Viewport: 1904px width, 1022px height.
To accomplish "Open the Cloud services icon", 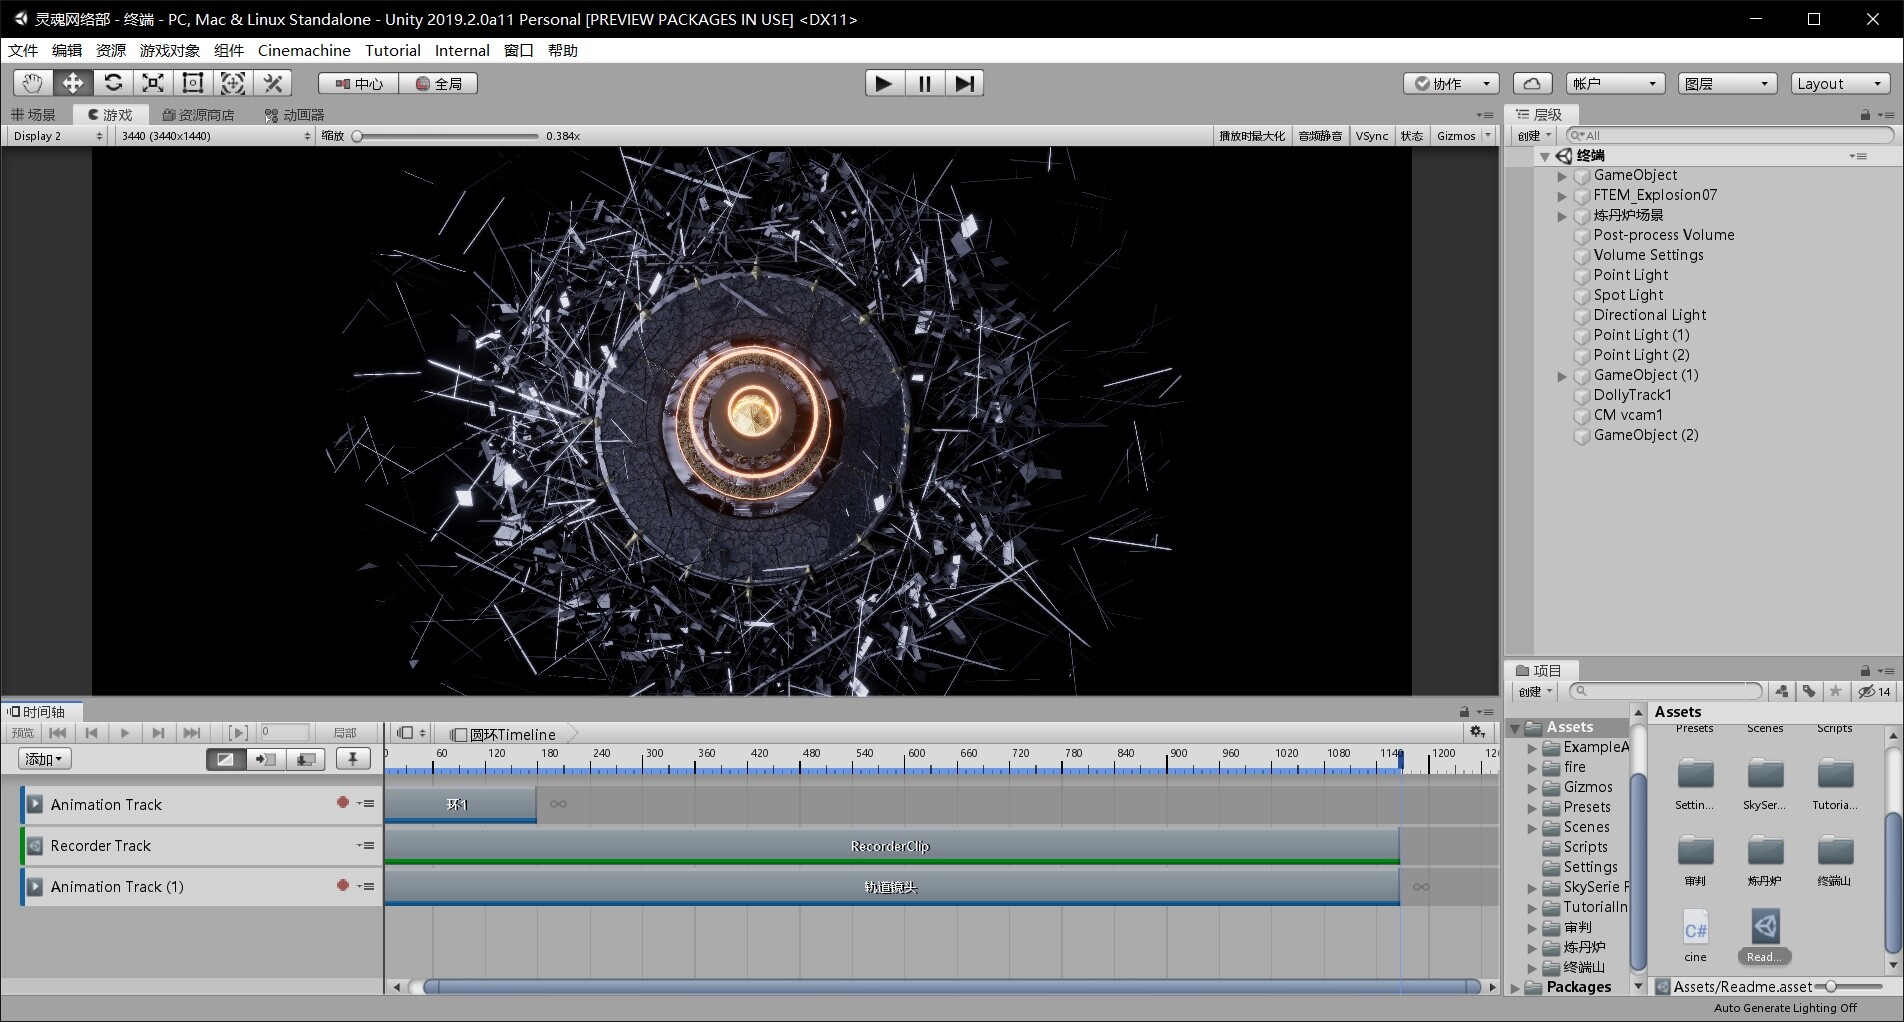I will point(1532,83).
